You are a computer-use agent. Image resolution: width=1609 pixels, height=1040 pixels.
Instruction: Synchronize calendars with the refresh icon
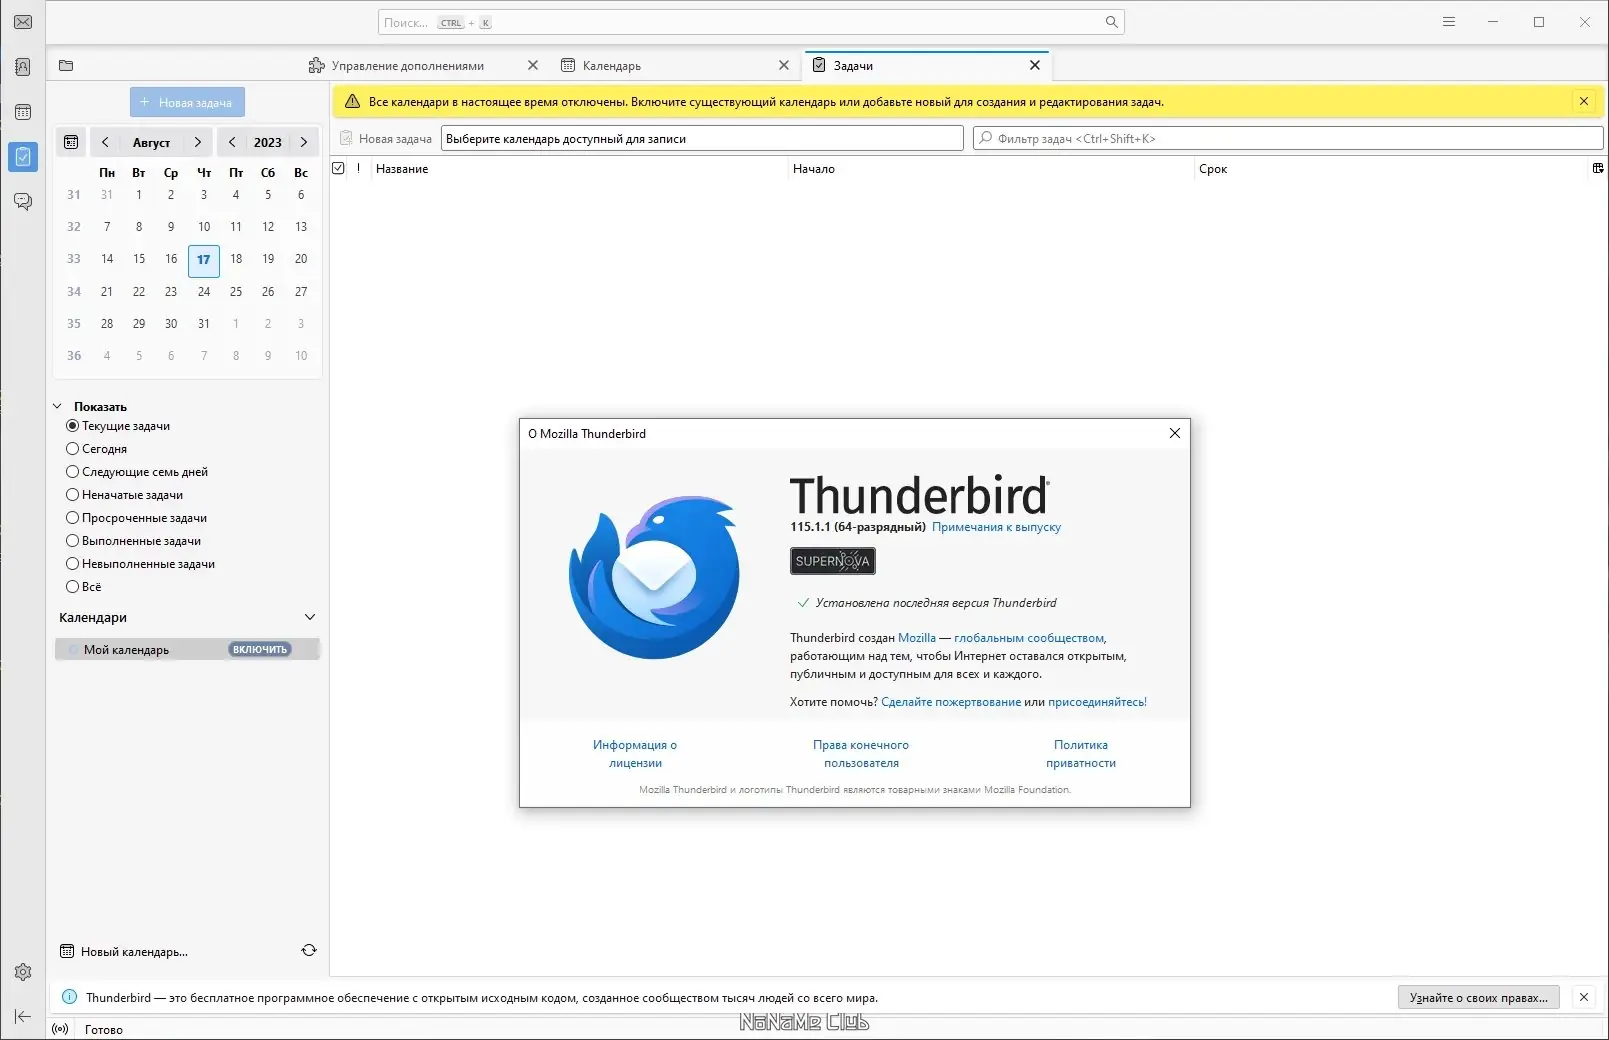pyautogui.click(x=309, y=951)
